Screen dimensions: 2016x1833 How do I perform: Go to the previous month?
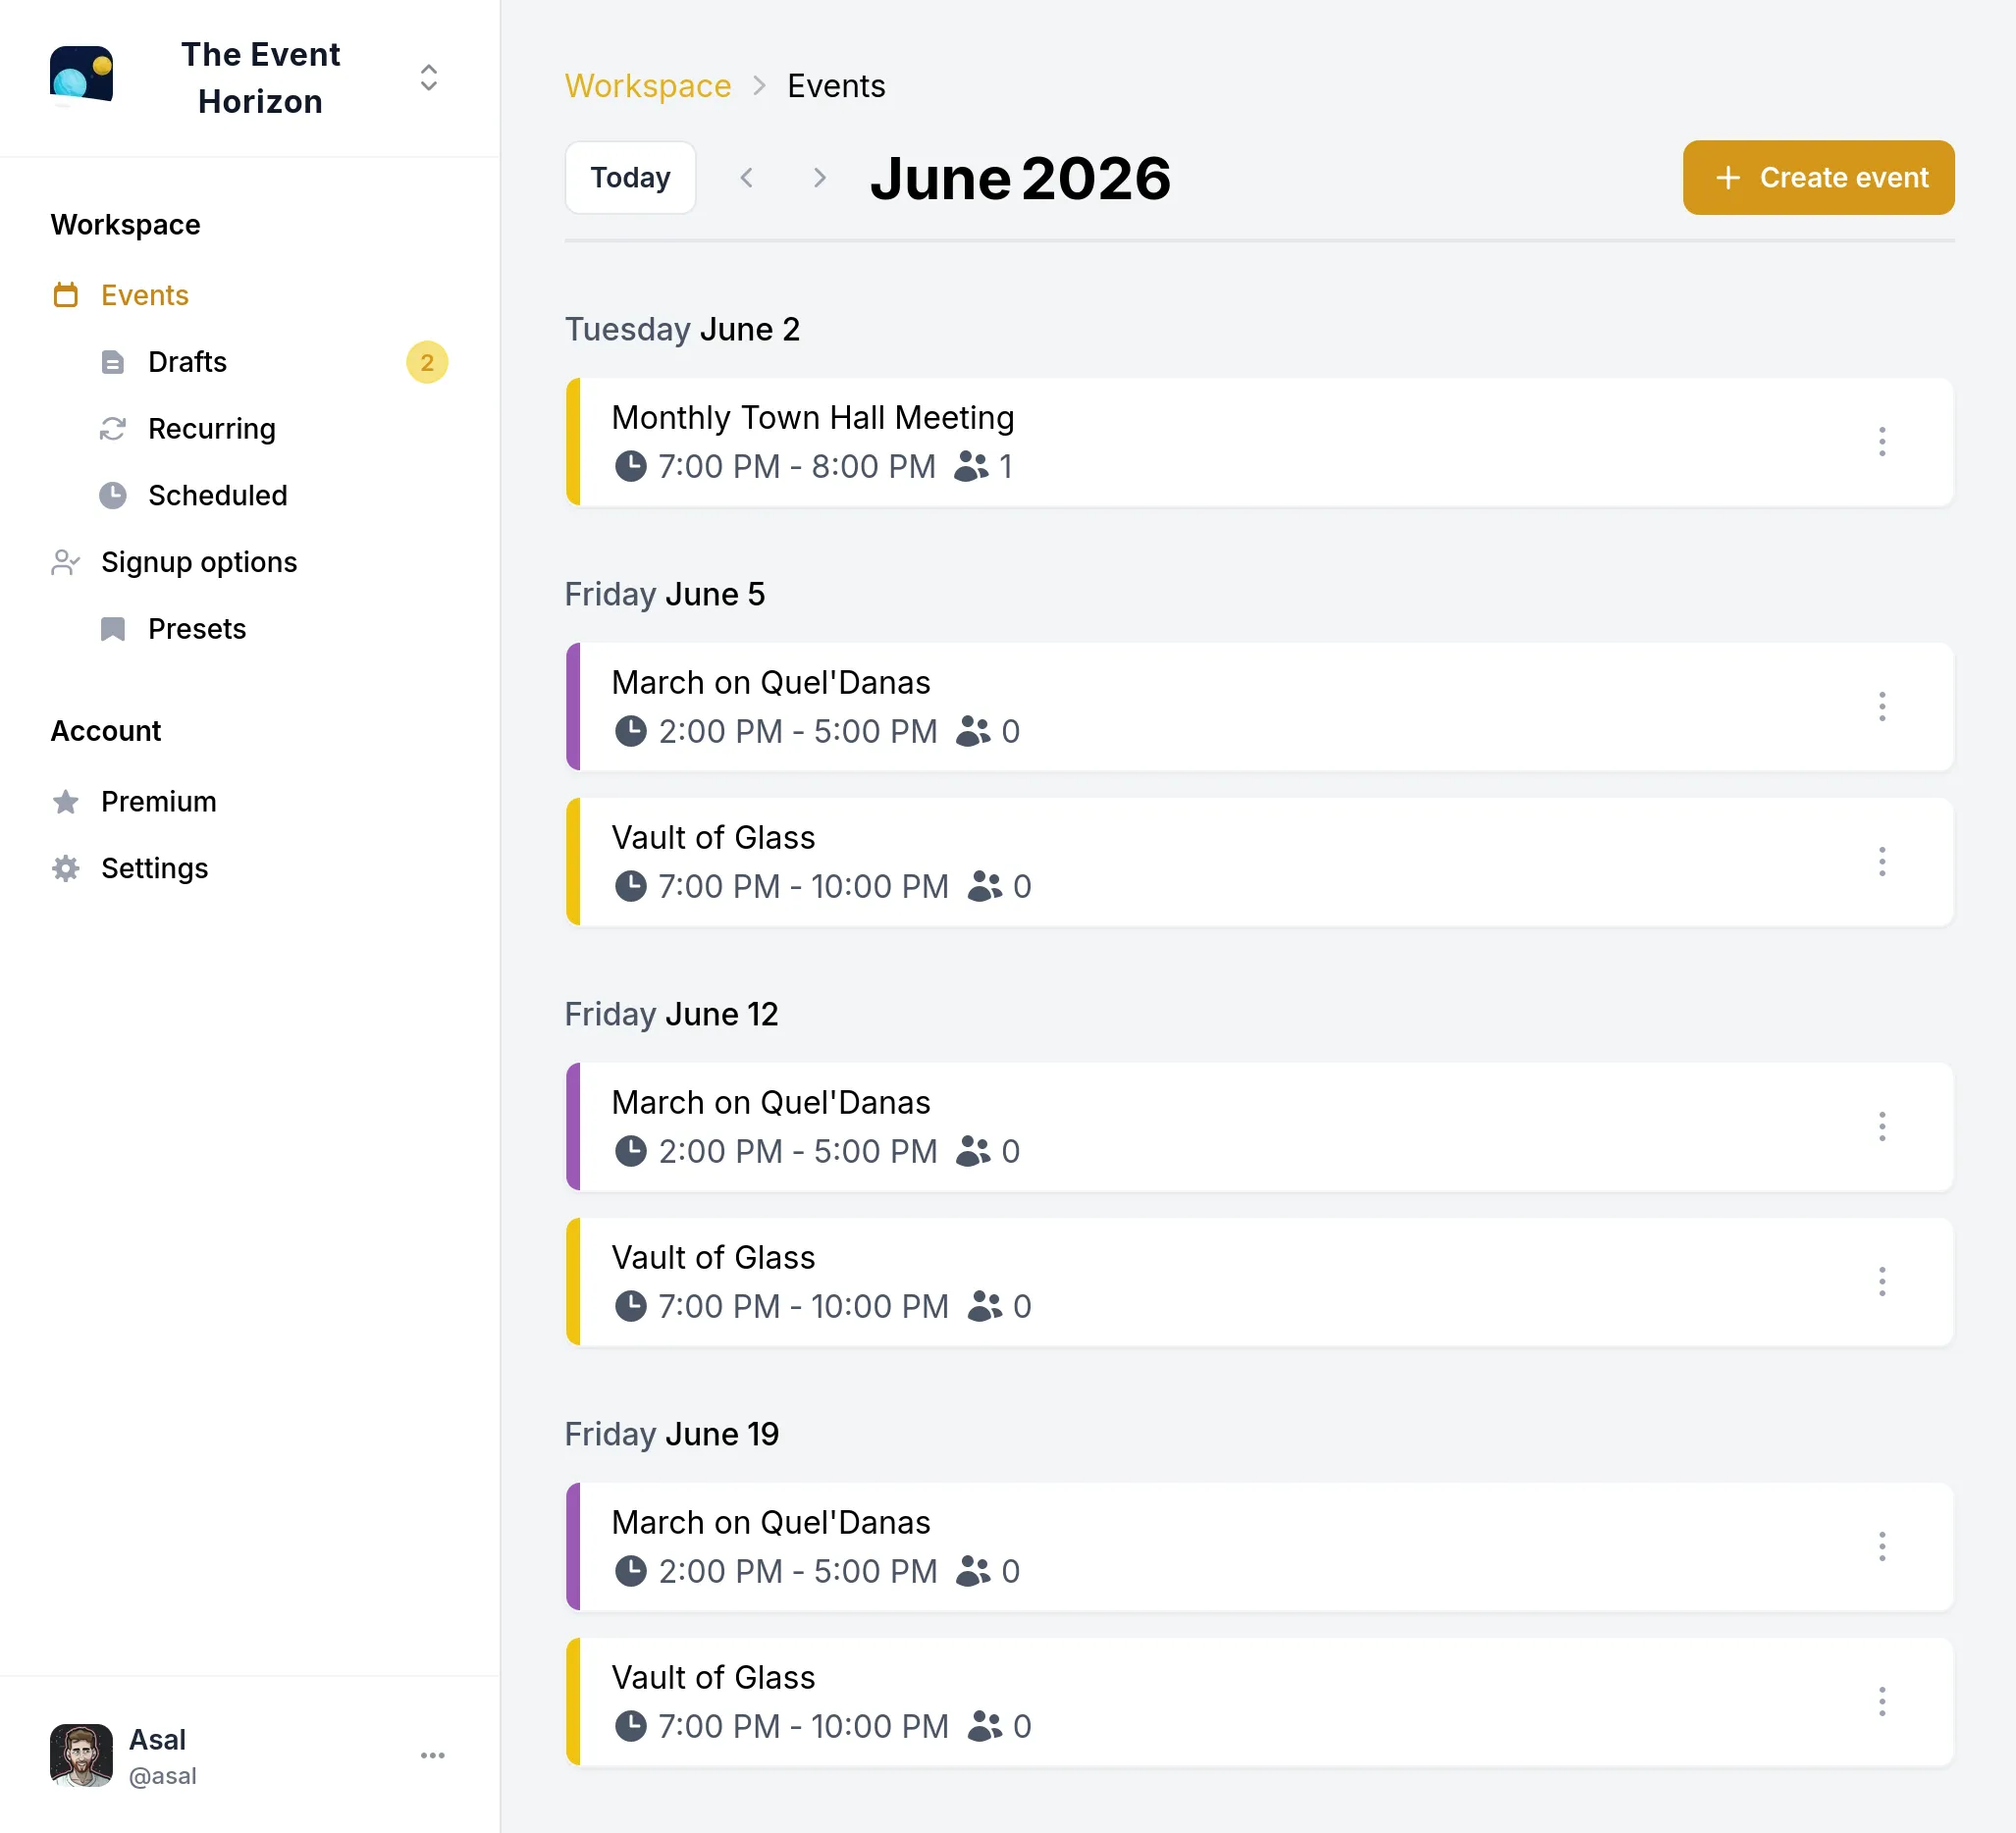pyautogui.click(x=747, y=177)
